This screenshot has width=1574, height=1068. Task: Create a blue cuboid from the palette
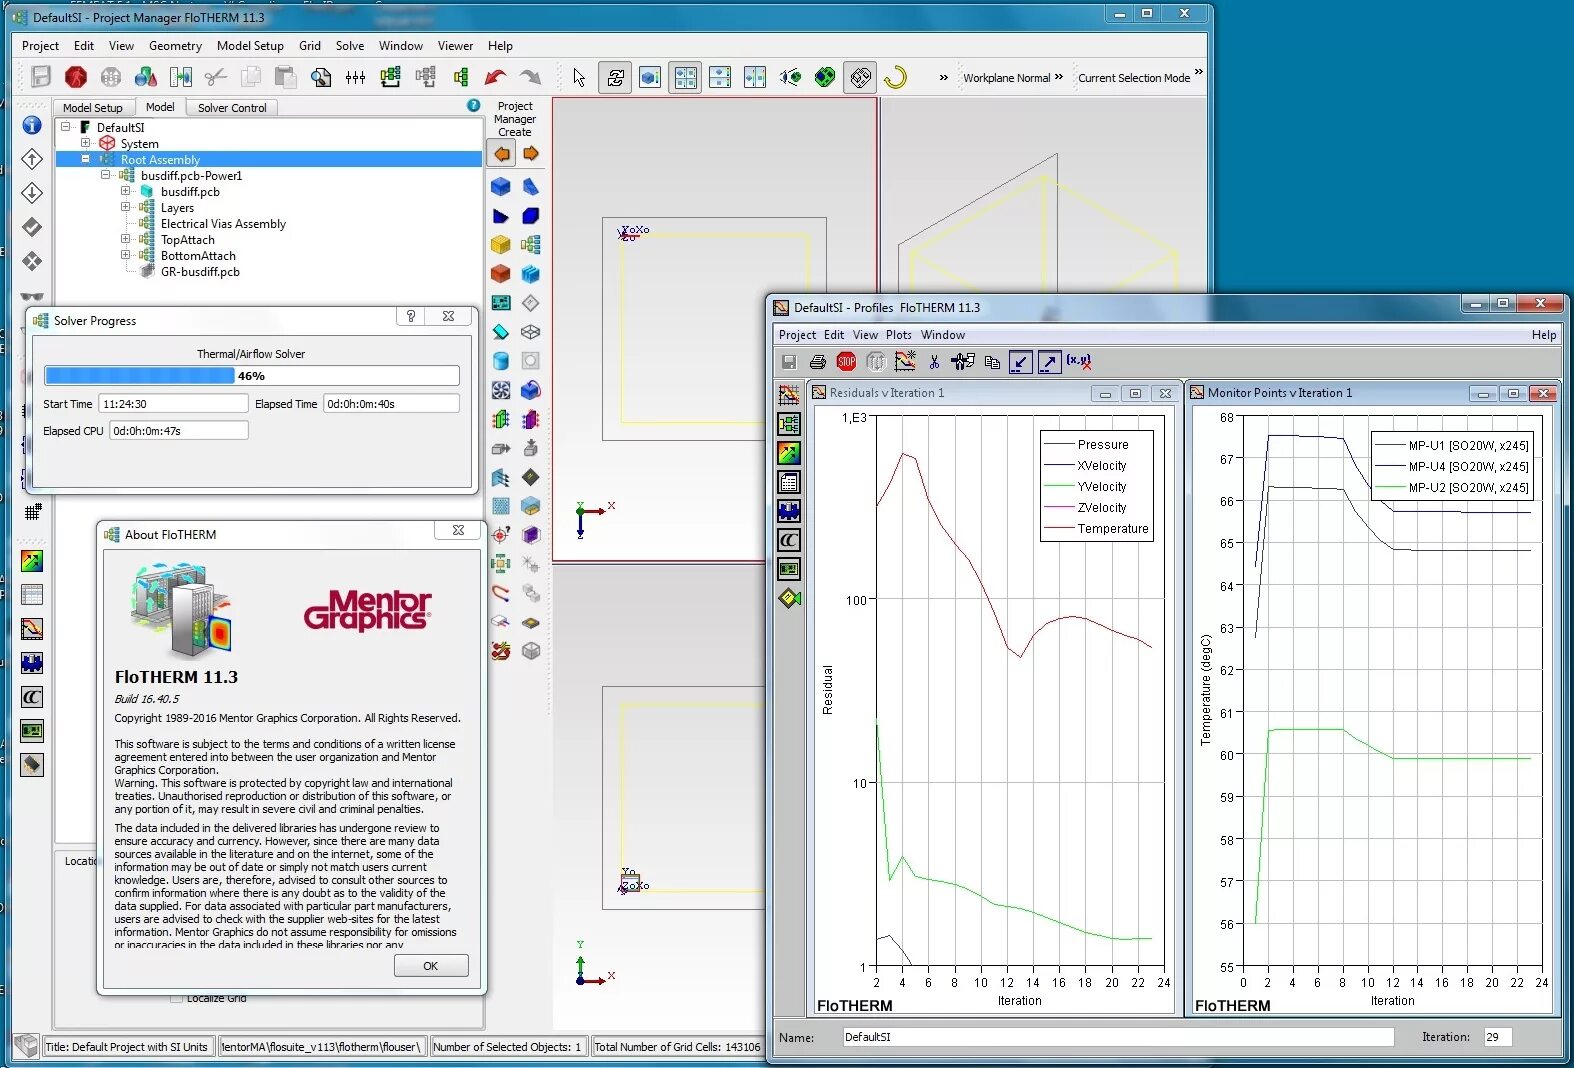click(x=501, y=186)
